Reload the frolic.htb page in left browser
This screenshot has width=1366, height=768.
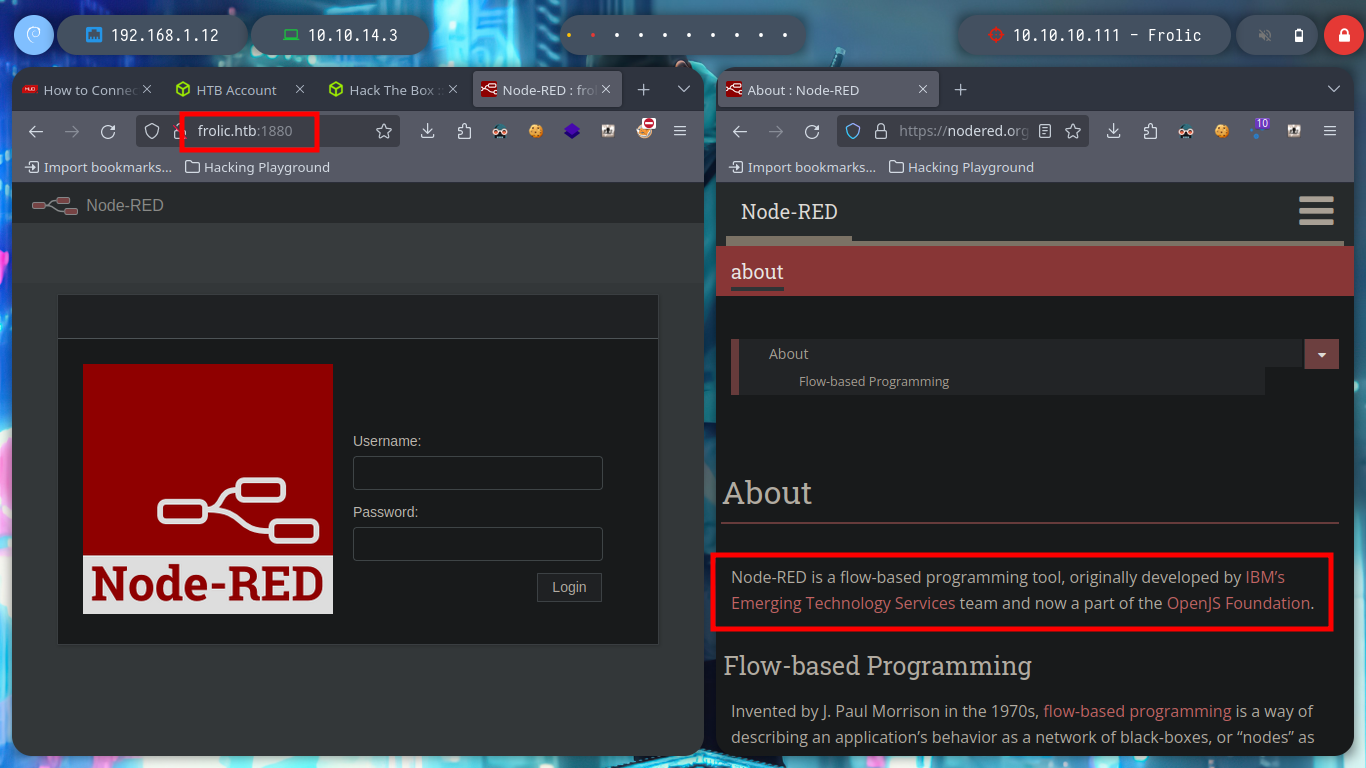coord(108,131)
